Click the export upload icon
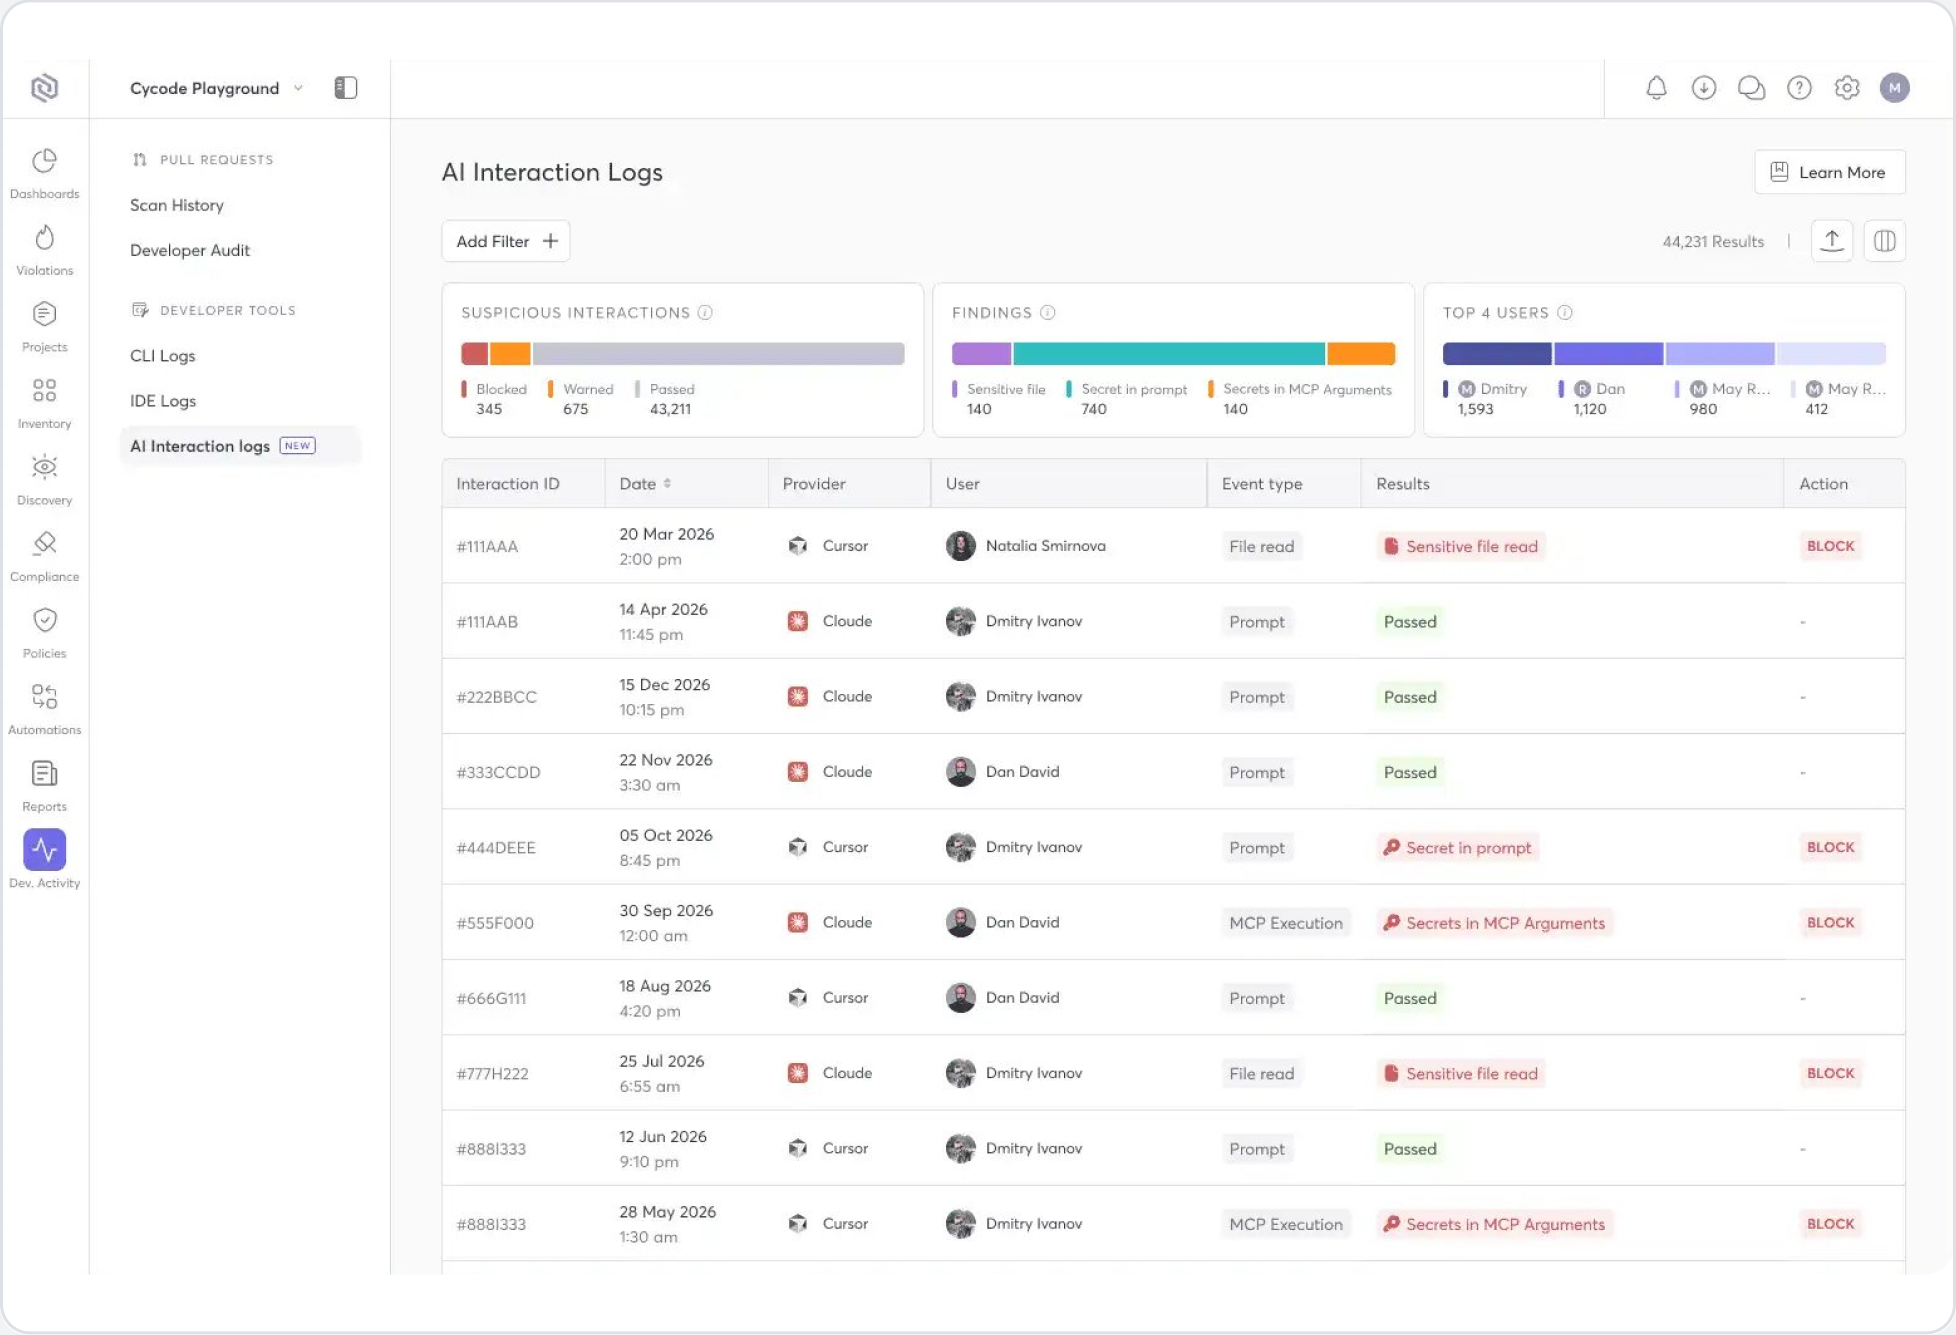Viewport: 1956px width, 1335px height. pos(1831,241)
